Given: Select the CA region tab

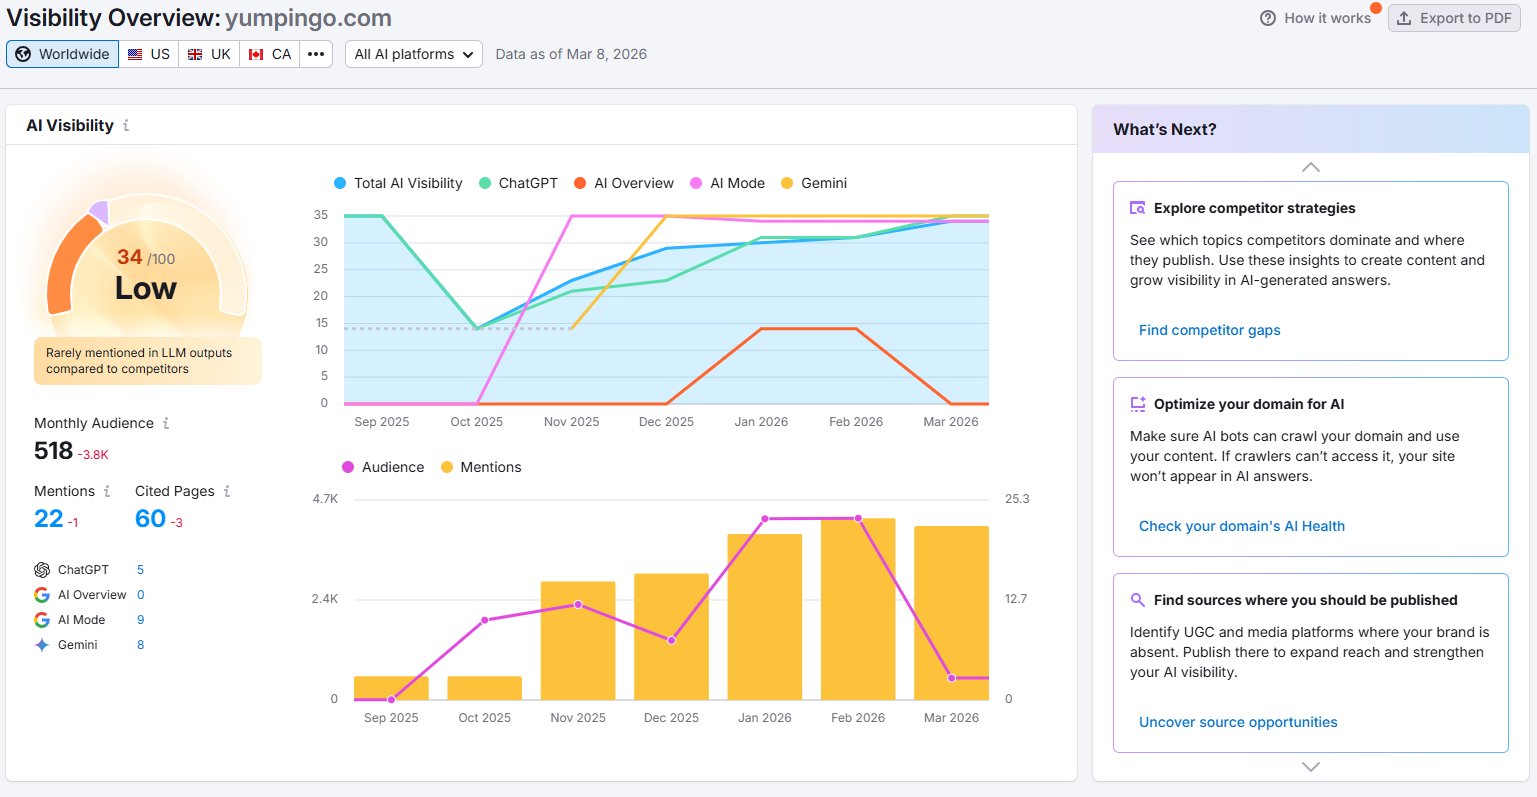Looking at the screenshot, I should (270, 54).
